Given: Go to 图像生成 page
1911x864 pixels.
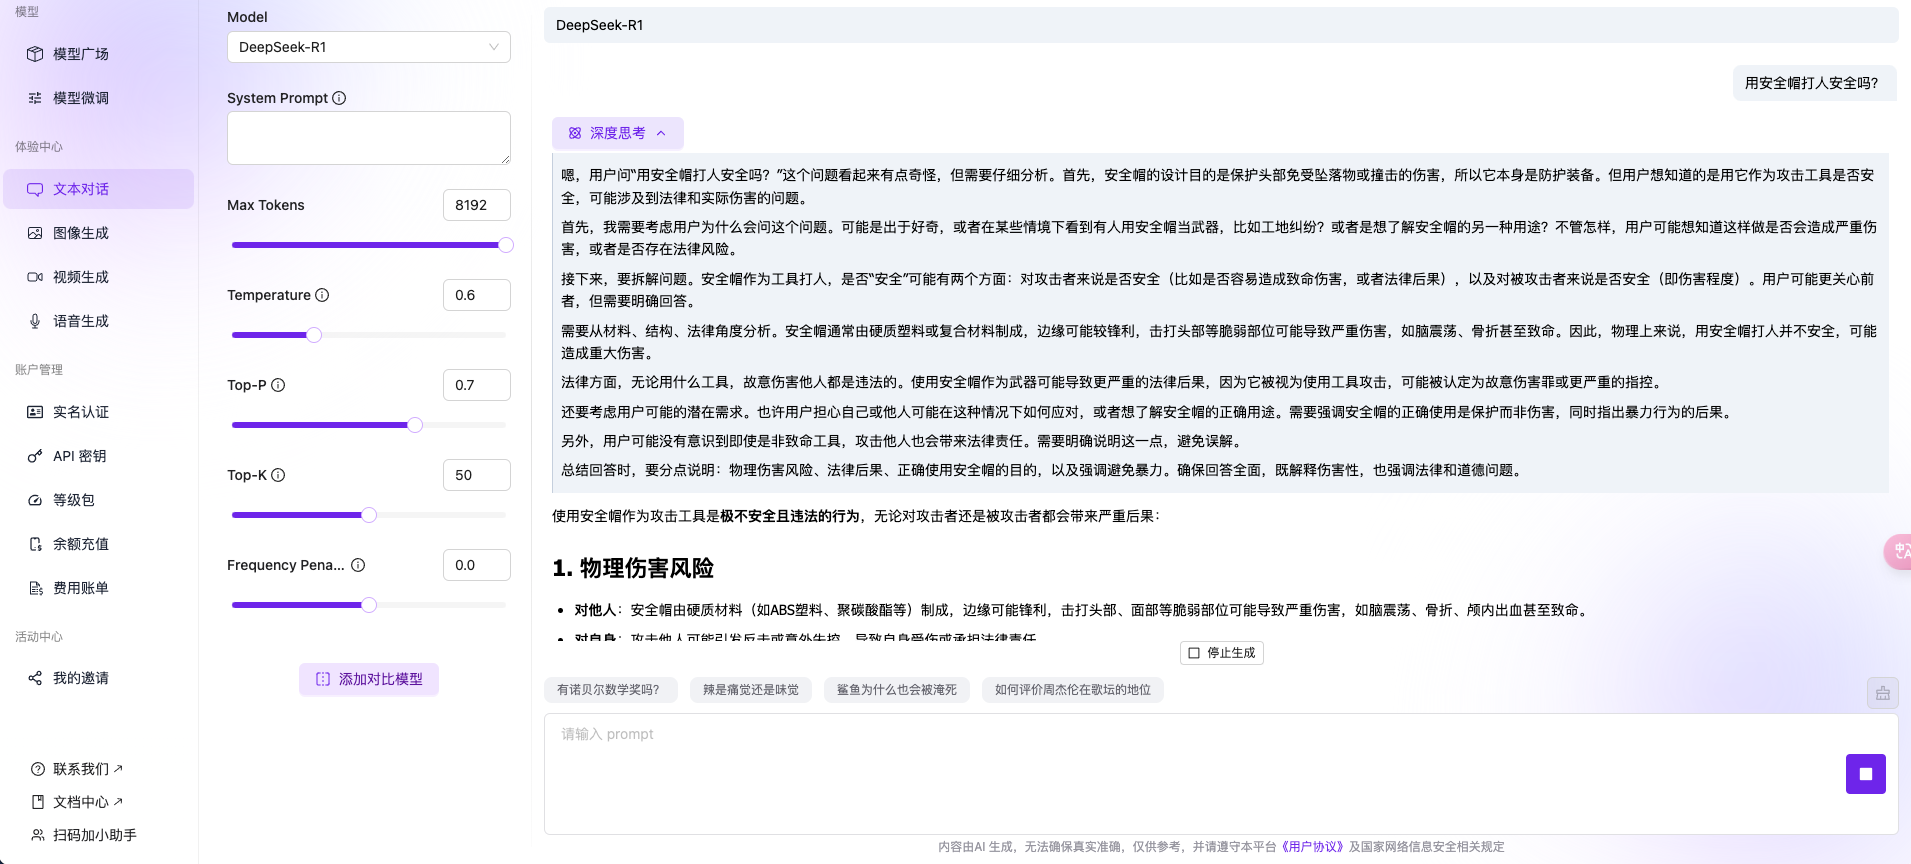Looking at the screenshot, I should pos(98,233).
